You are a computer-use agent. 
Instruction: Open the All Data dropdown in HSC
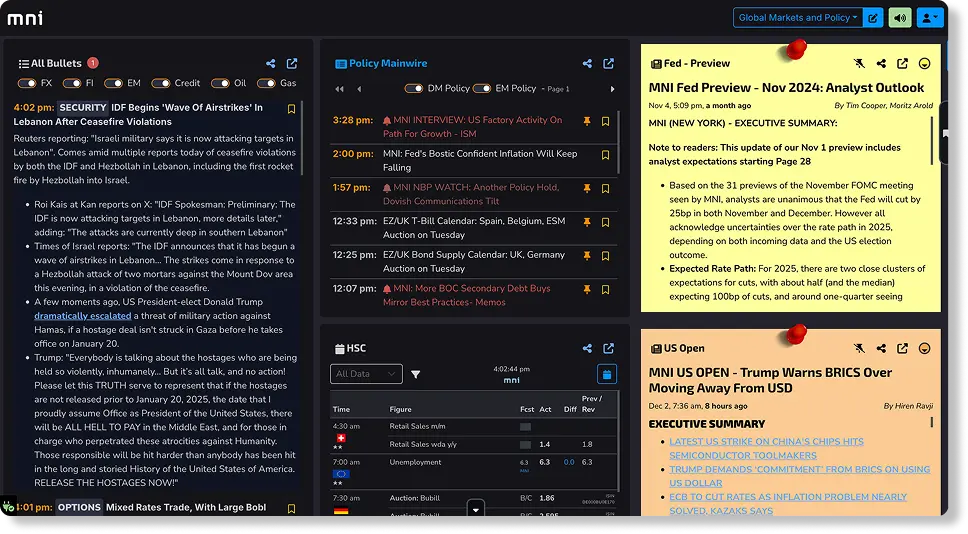point(366,374)
